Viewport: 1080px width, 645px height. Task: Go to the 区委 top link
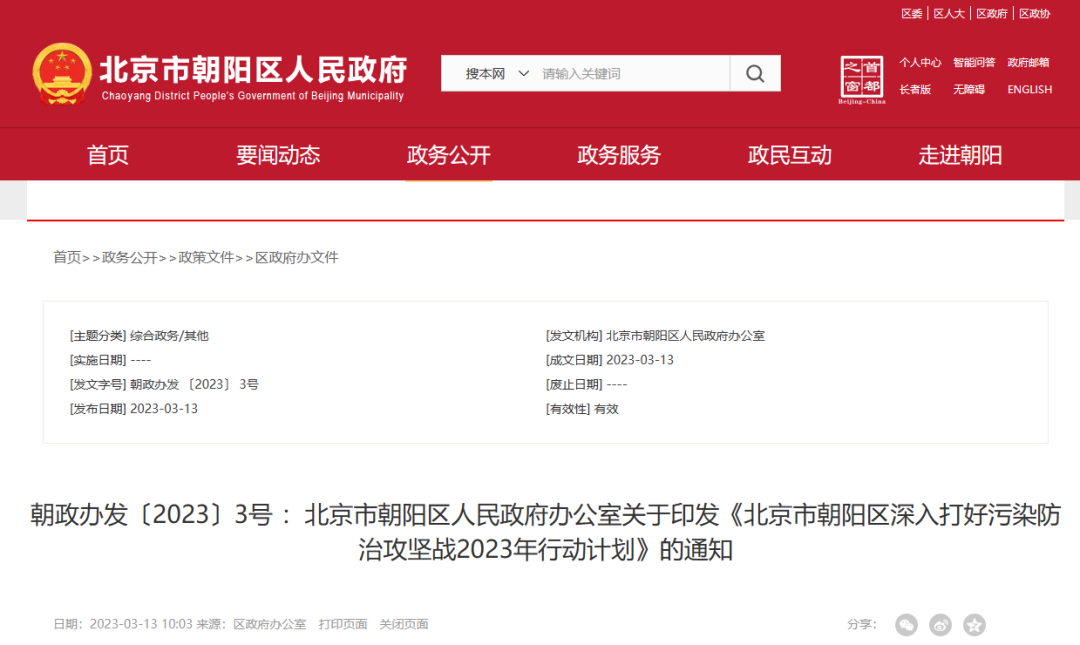911,14
